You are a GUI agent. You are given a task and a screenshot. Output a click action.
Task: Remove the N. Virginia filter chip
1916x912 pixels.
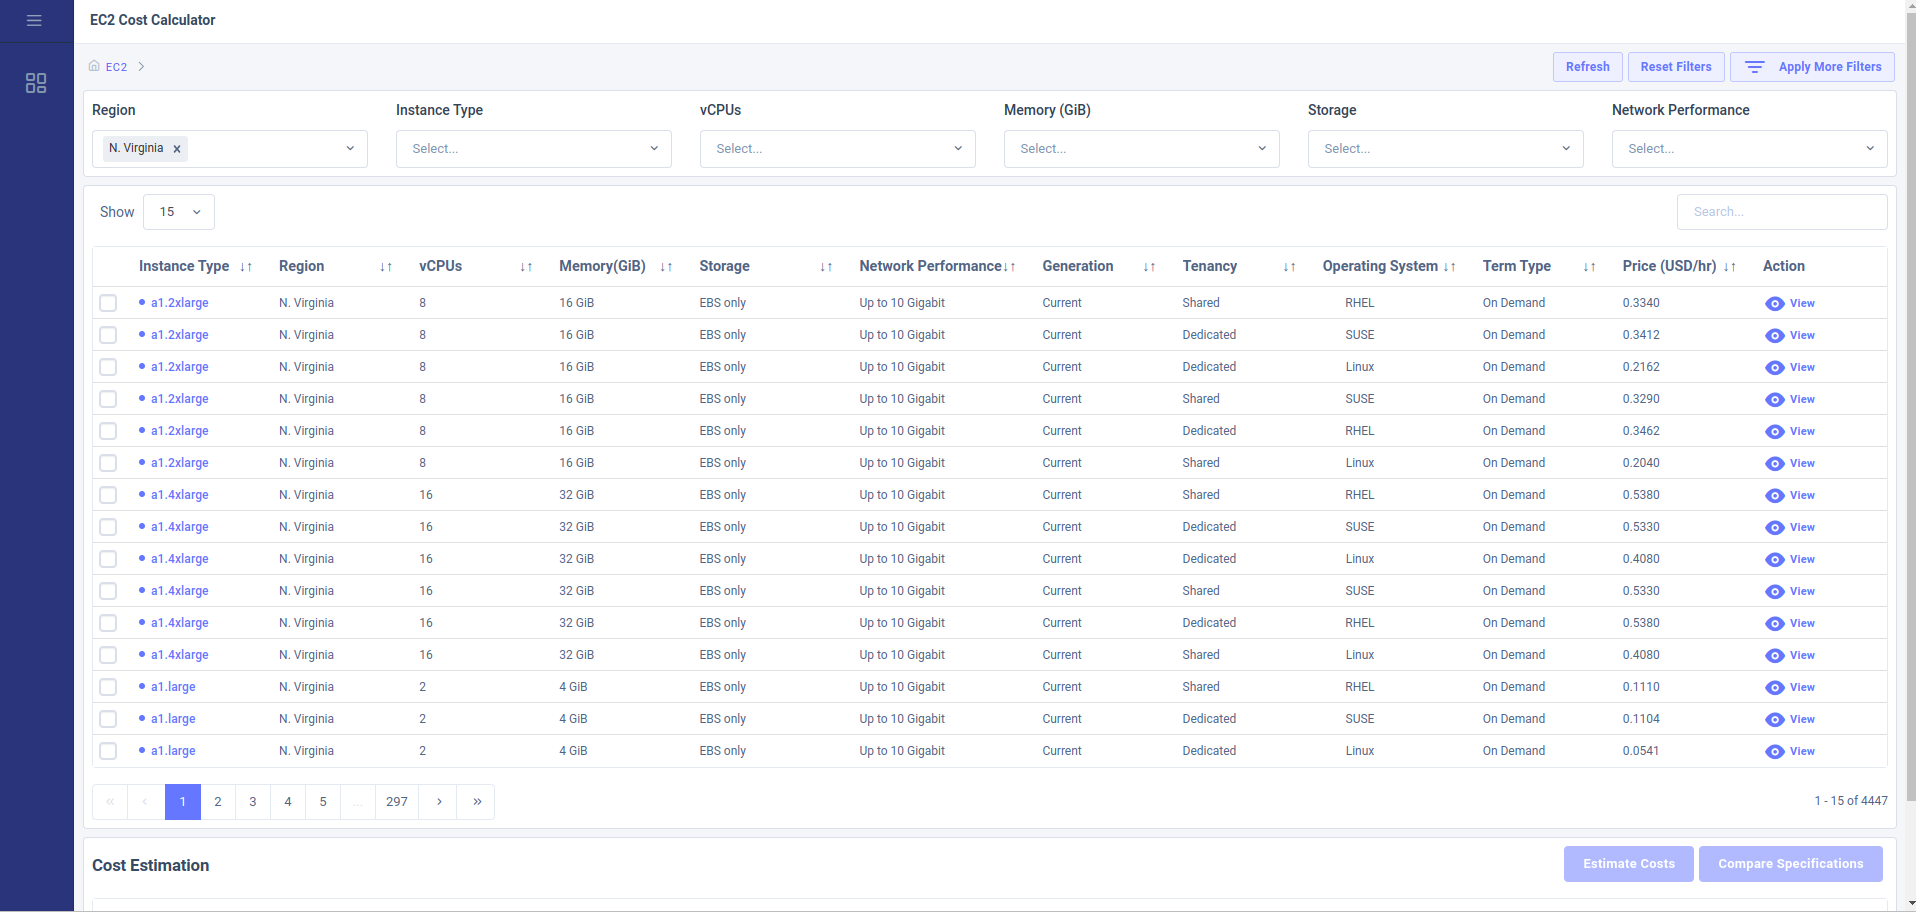click(x=176, y=148)
